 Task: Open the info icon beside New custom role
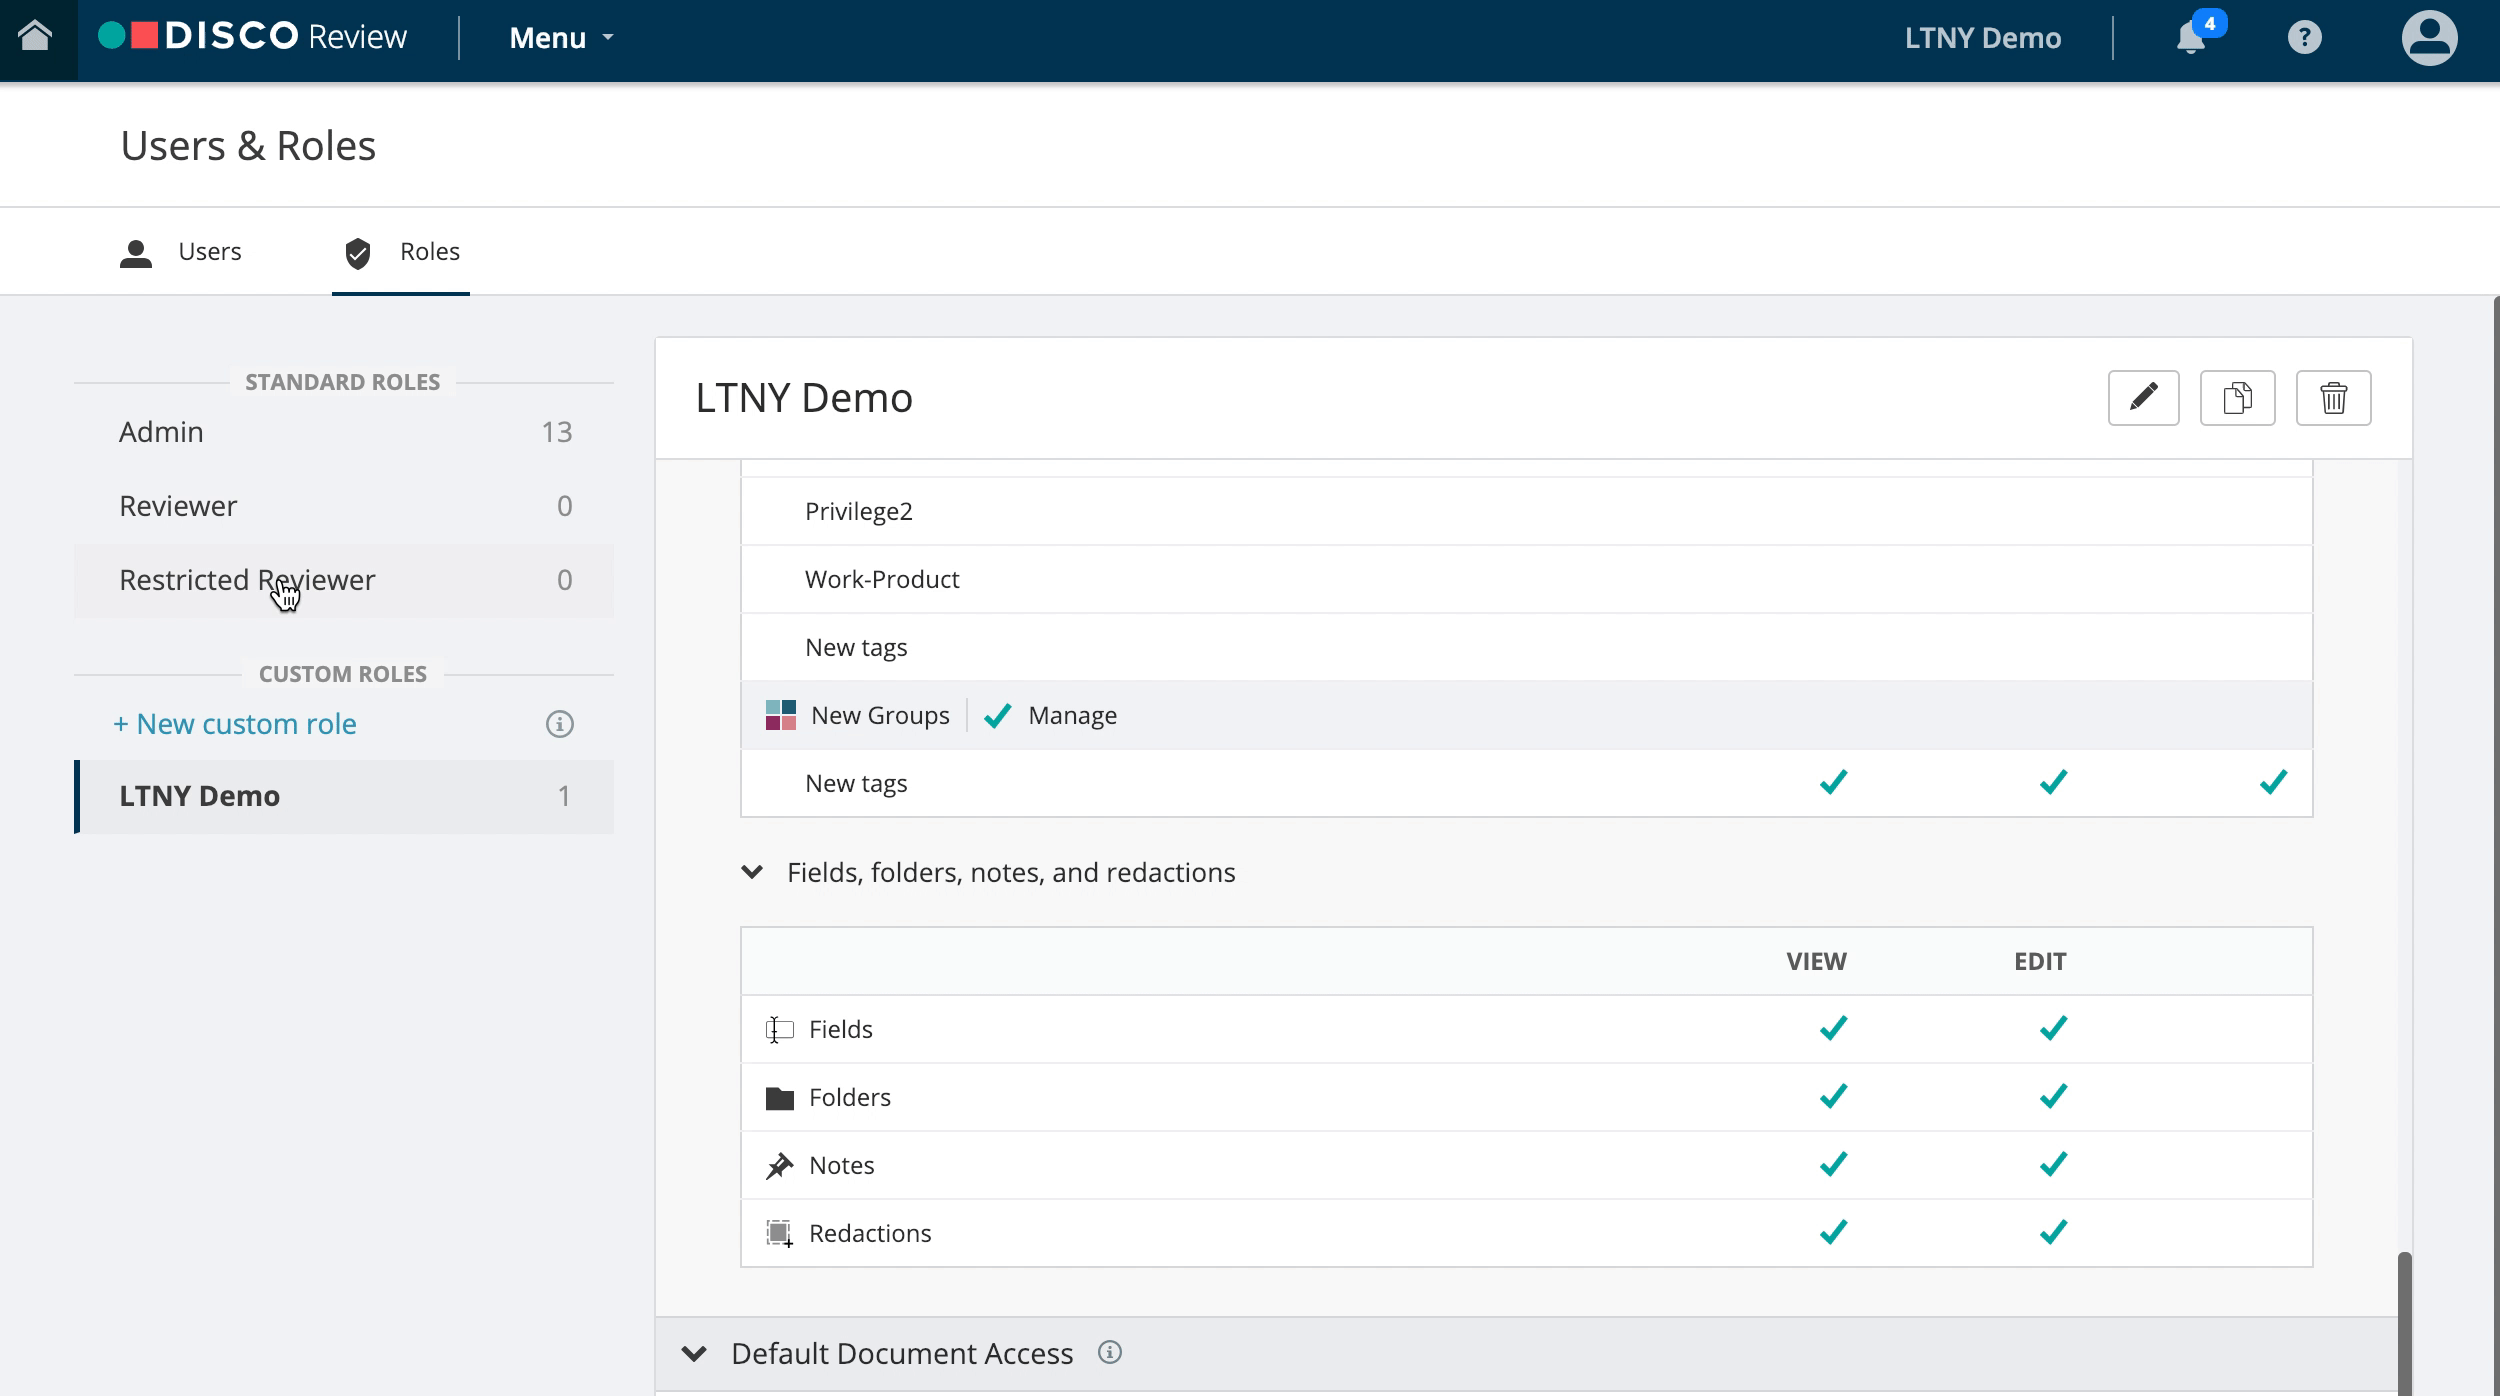[559, 723]
